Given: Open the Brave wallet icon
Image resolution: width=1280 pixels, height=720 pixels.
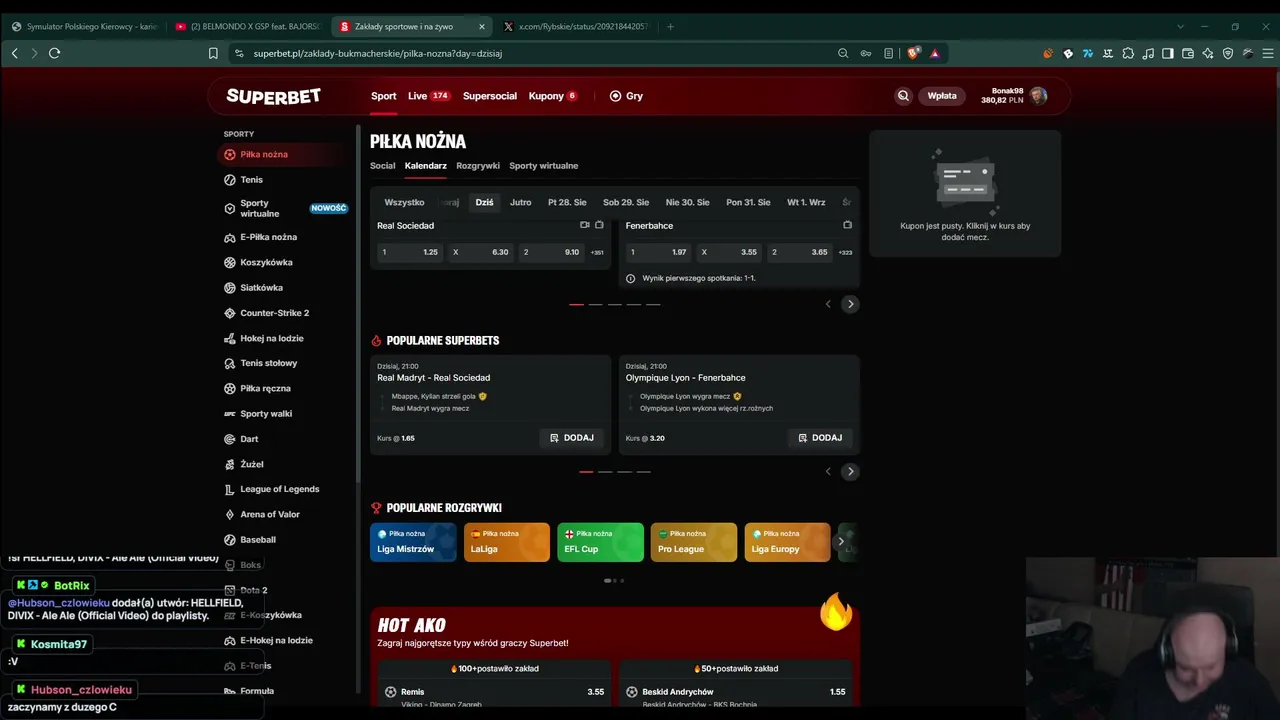Looking at the screenshot, I should 1188,53.
